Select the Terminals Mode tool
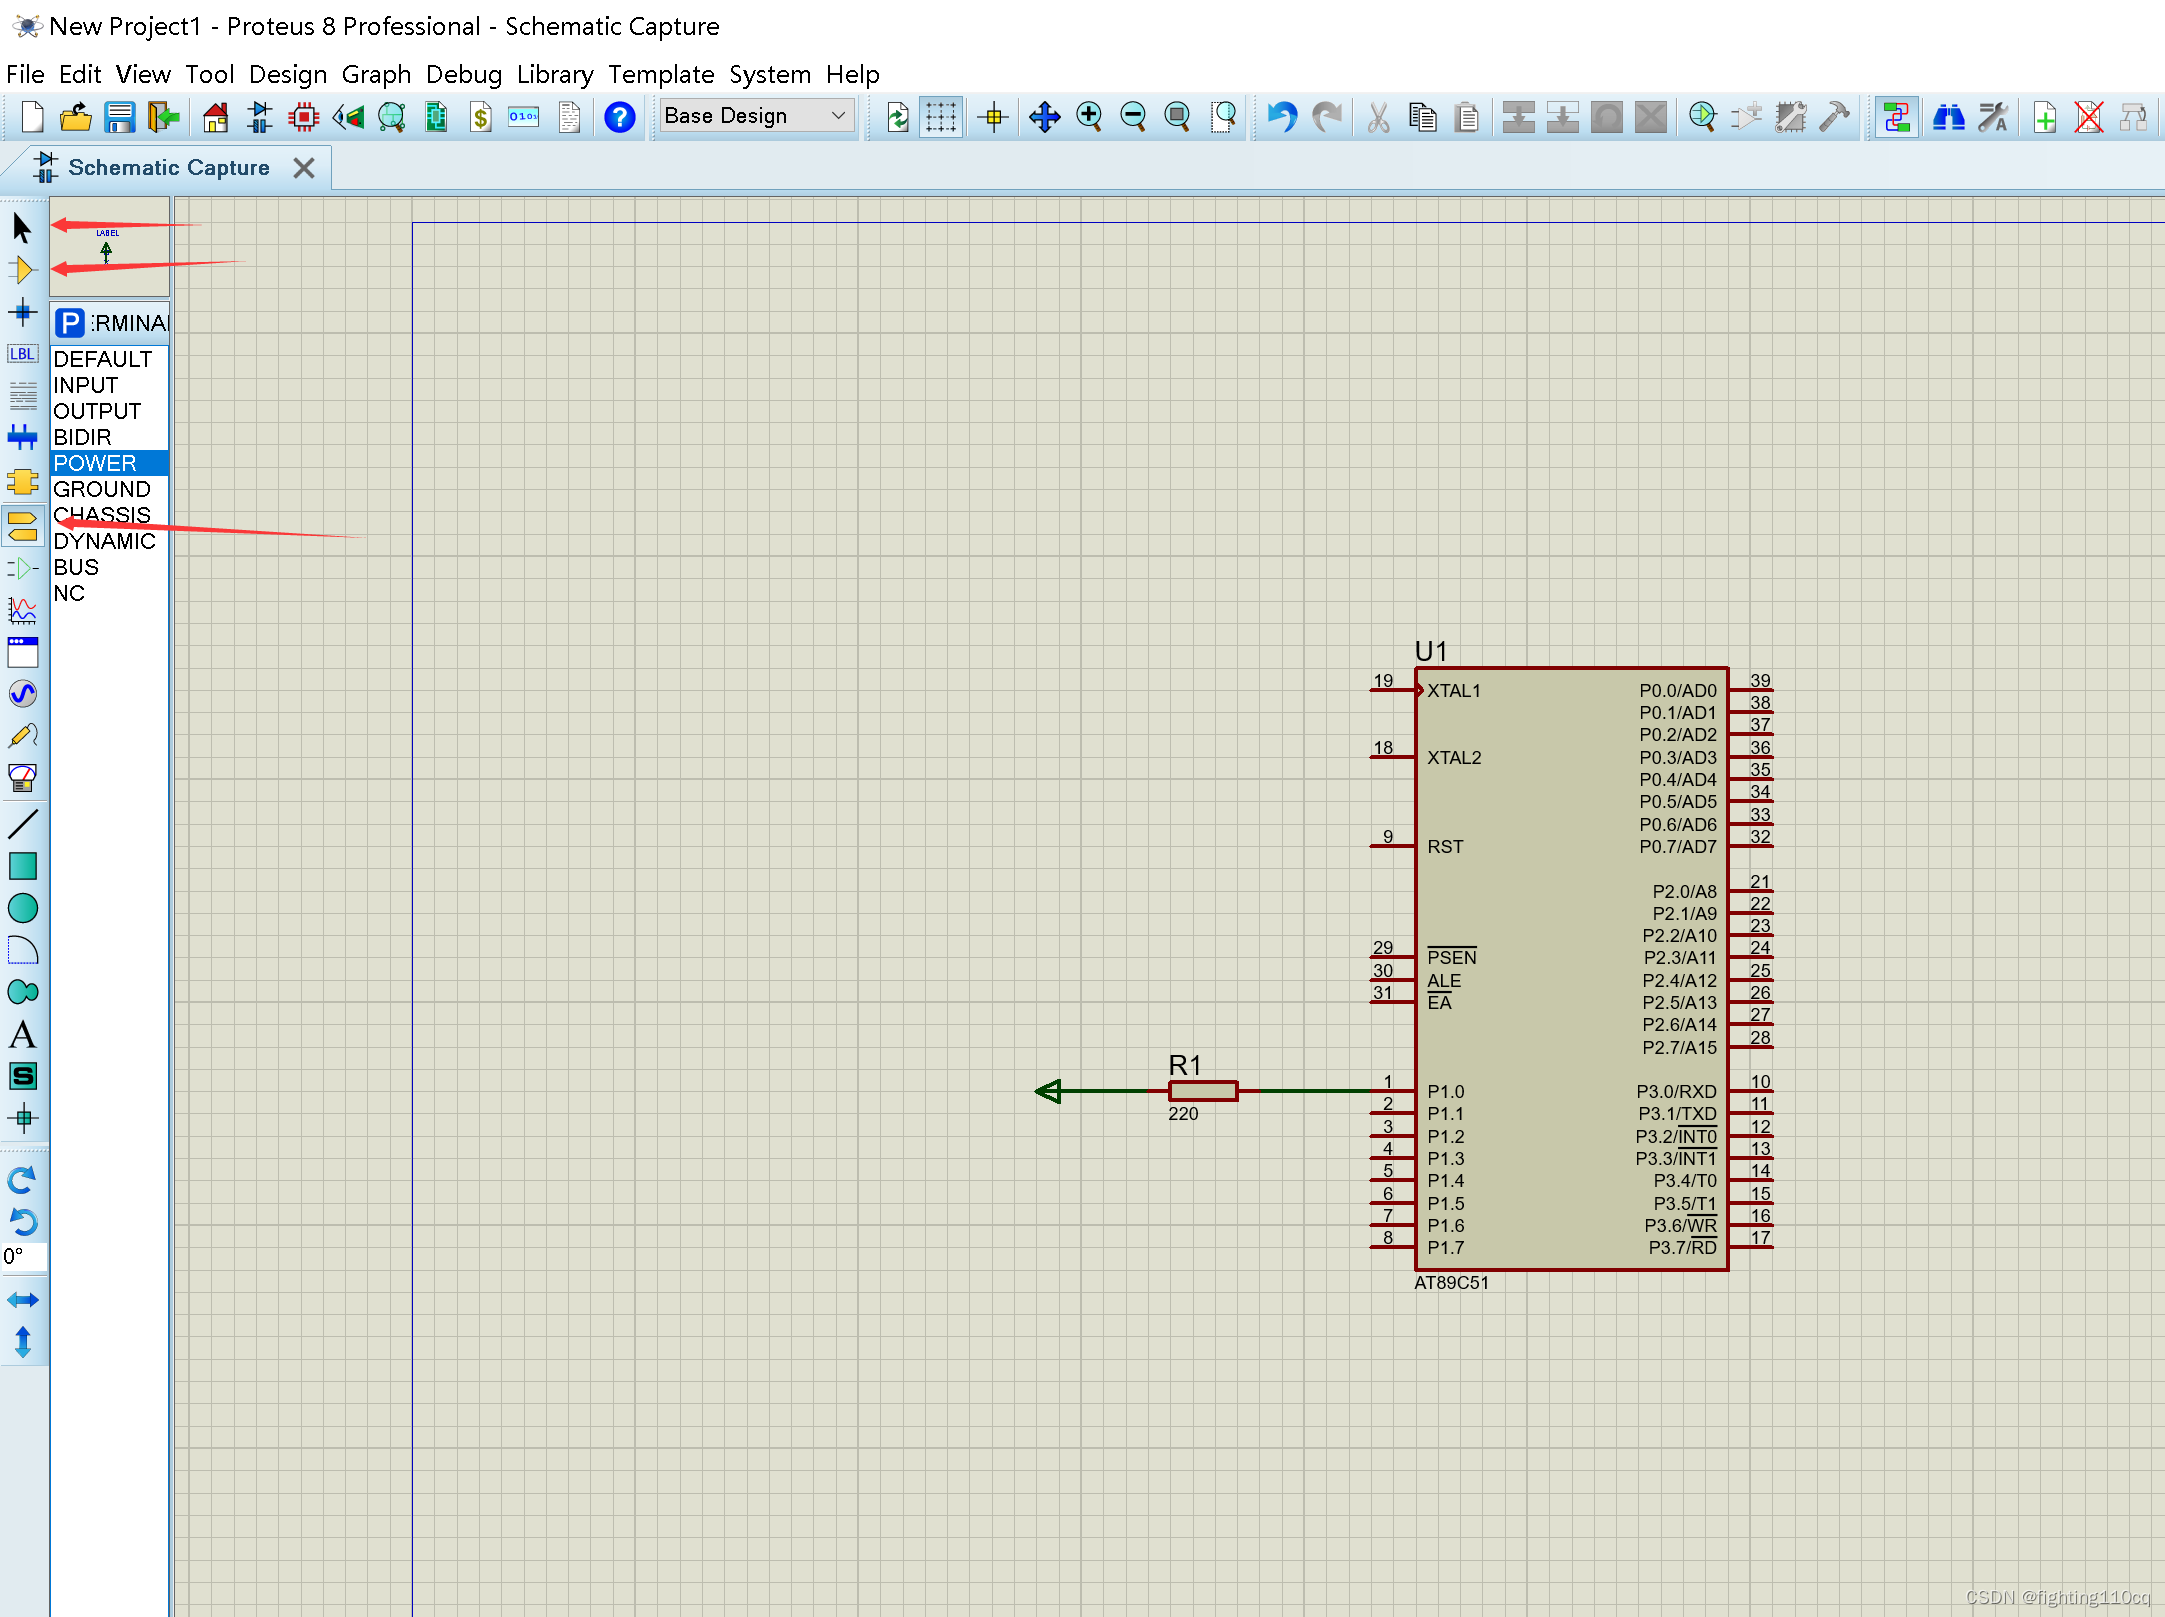 [x=22, y=524]
